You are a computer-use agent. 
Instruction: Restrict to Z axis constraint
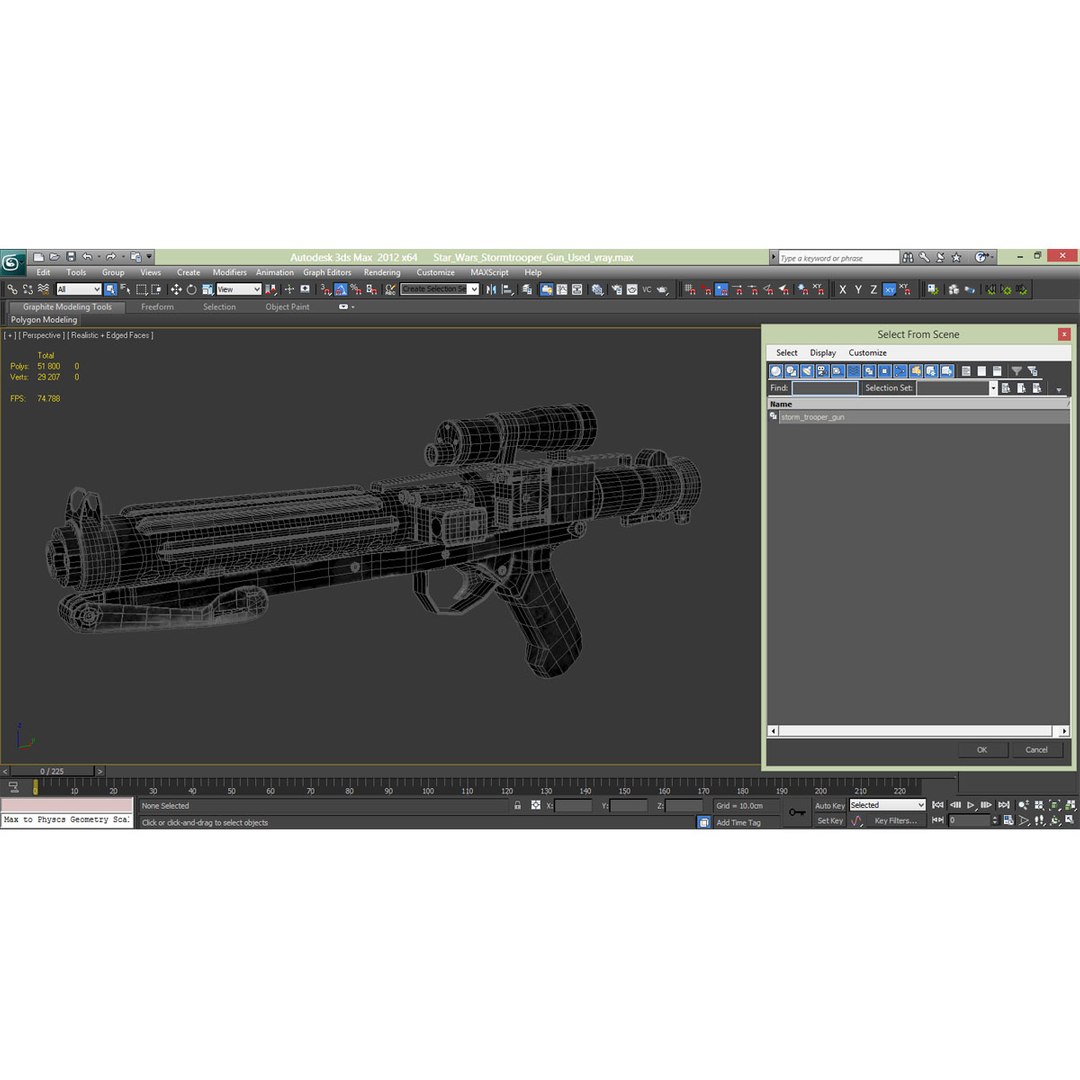(873, 289)
